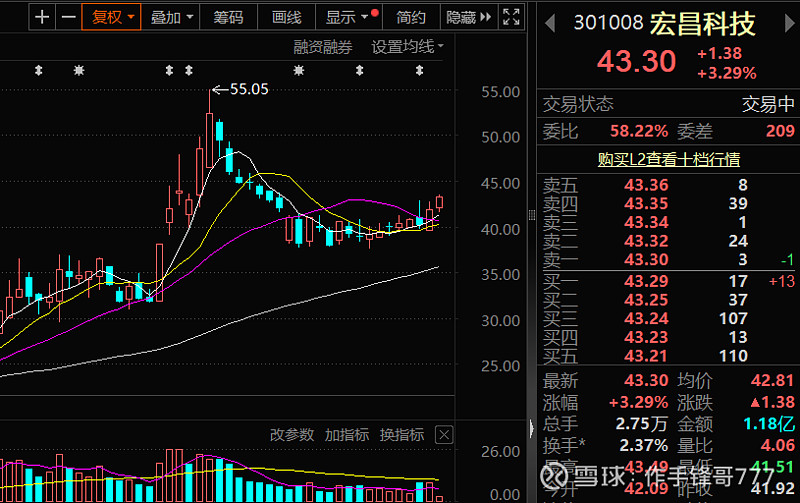Click 换指标 to change the indicator

402,435
